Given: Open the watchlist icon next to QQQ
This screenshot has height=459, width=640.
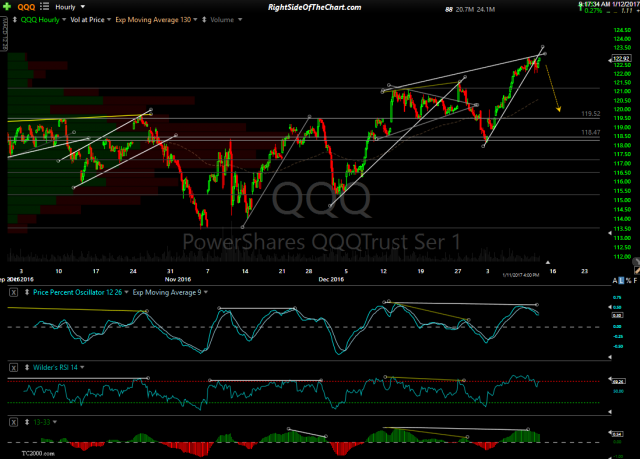Looking at the screenshot, I should coord(44,7).
